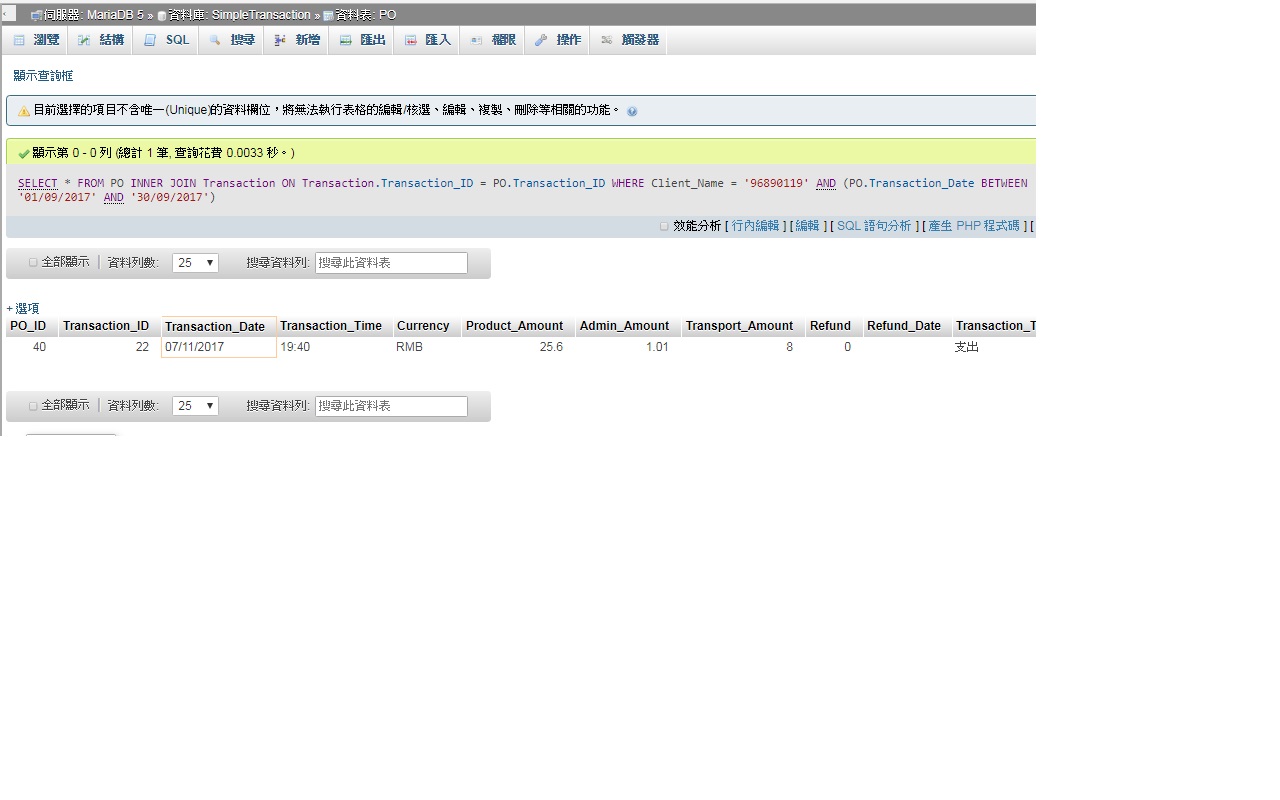Focus the 搜尋資料列 field above the table
This screenshot has height=800, width=1280.
click(x=391, y=263)
